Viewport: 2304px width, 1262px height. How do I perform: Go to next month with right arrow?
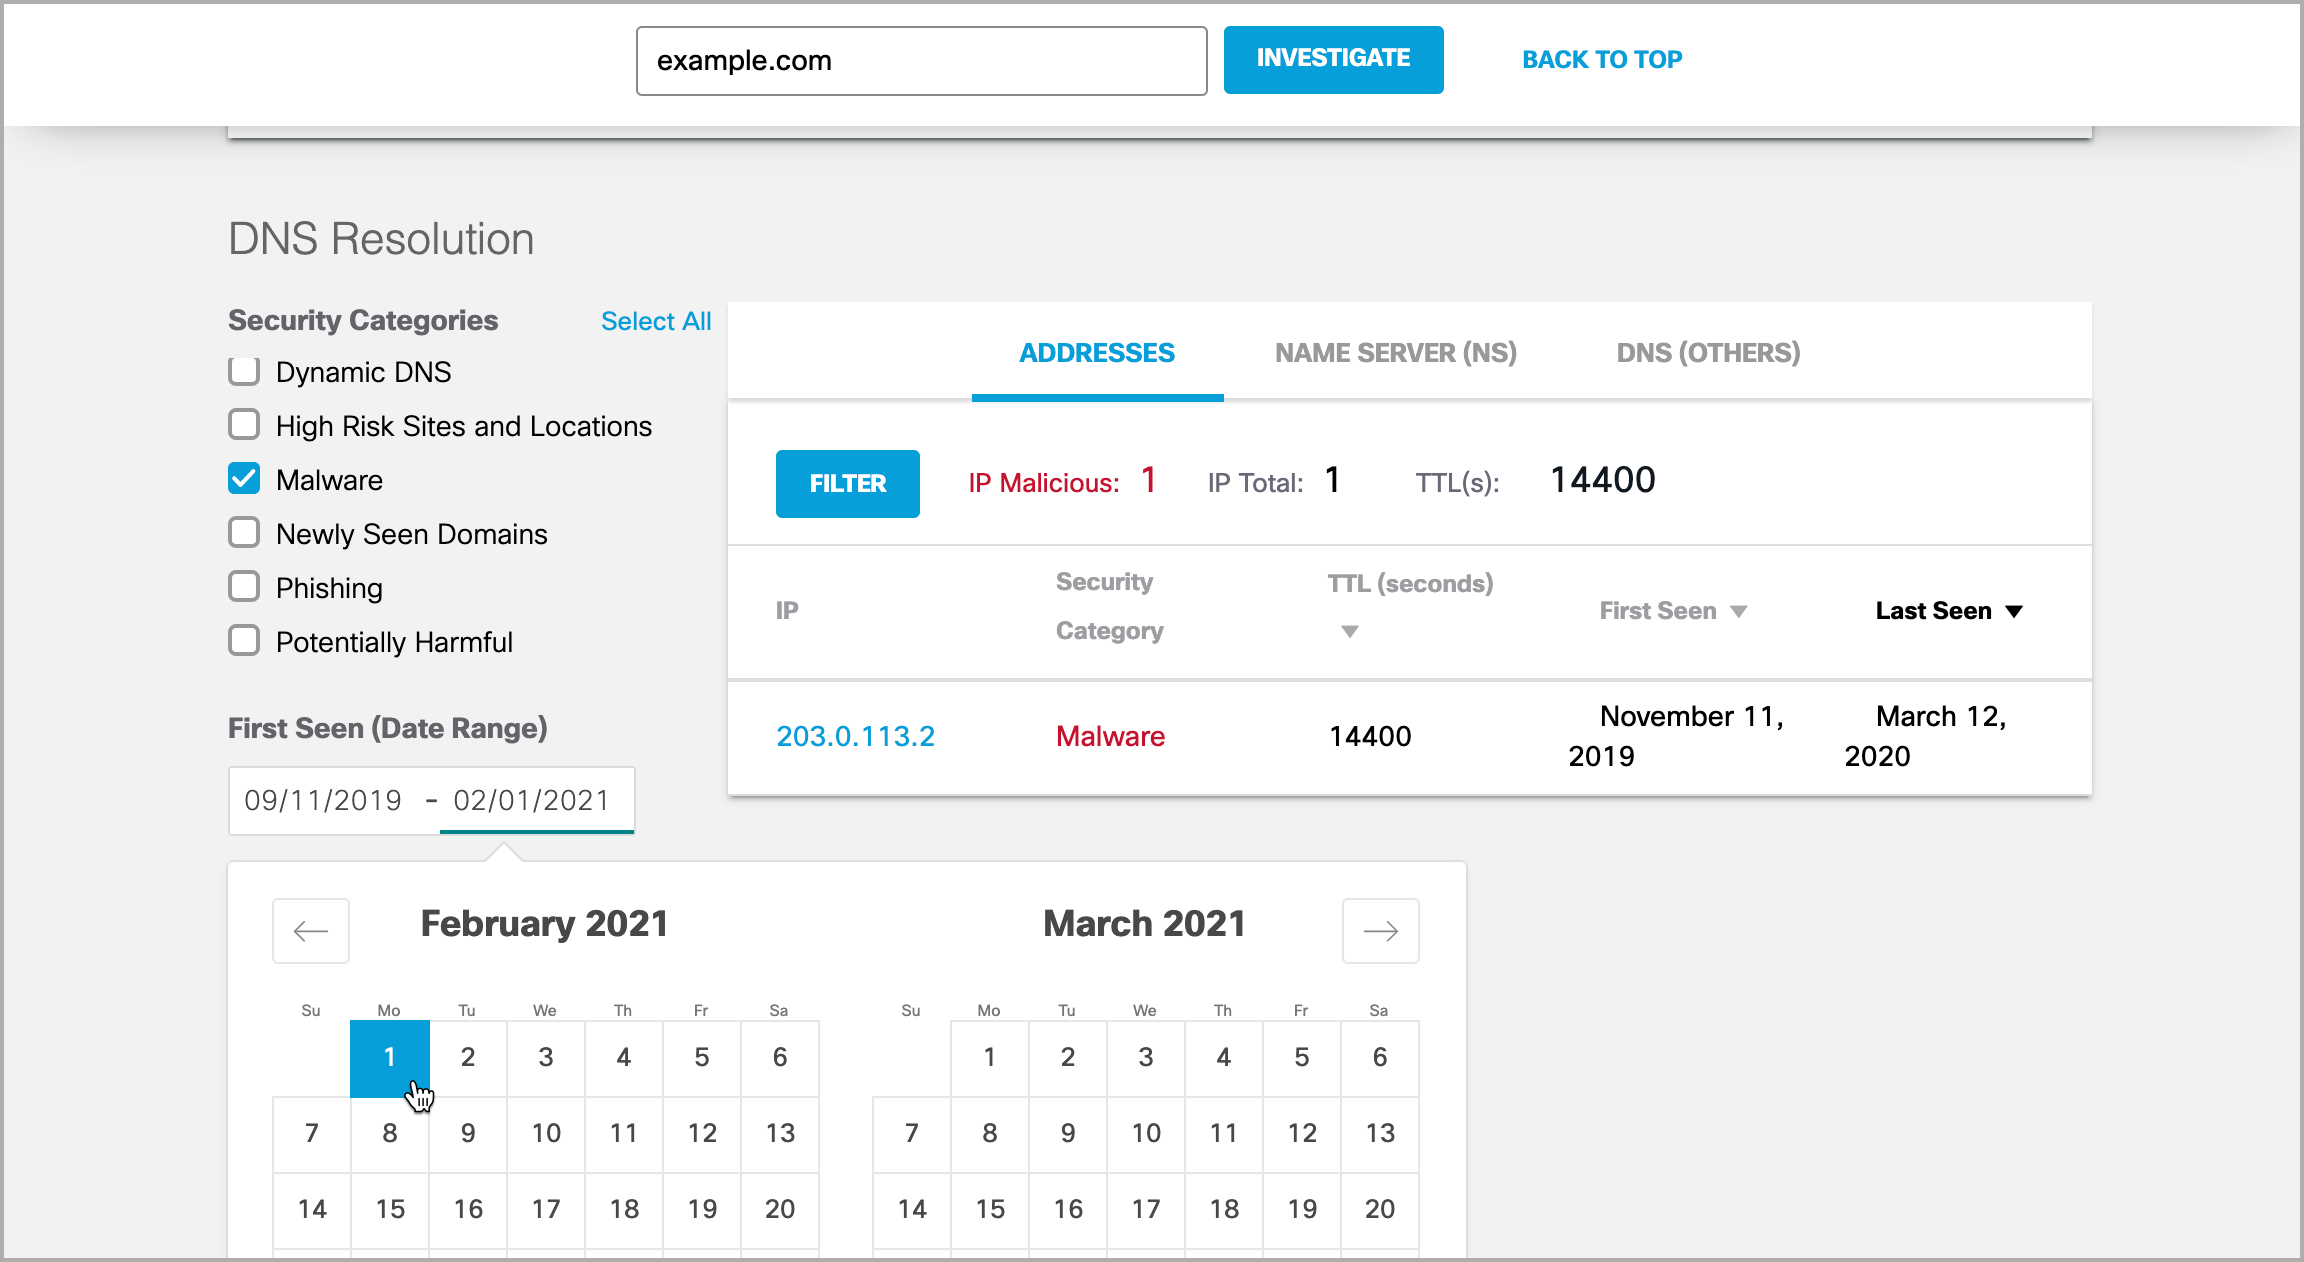(x=1380, y=931)
